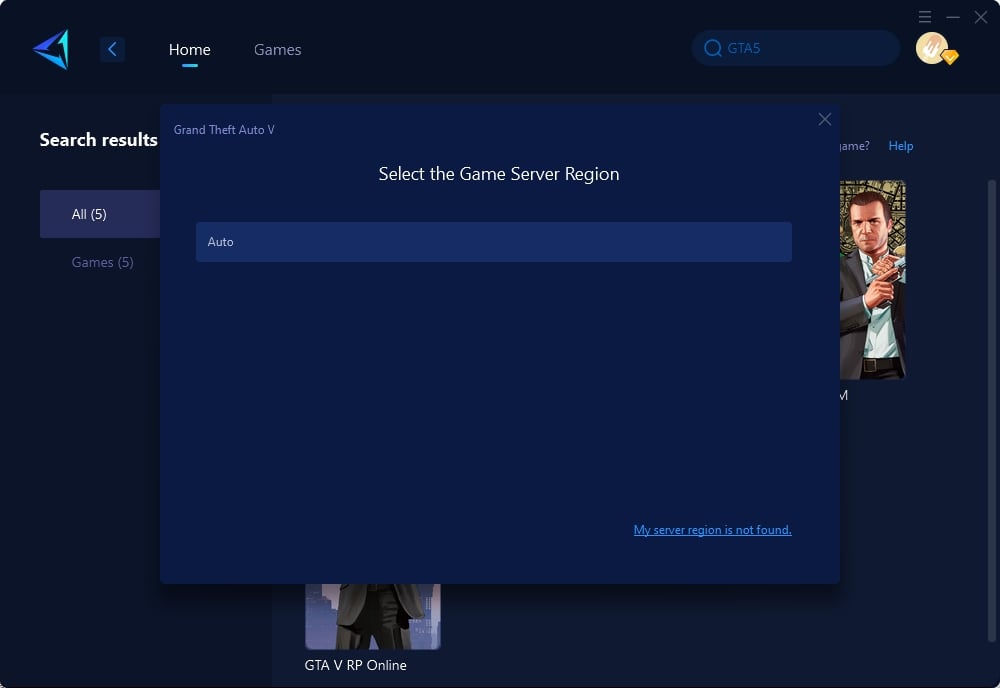Open the Games tab
The height and width of the screenshot is (688, 1000).
pos(277,49)
